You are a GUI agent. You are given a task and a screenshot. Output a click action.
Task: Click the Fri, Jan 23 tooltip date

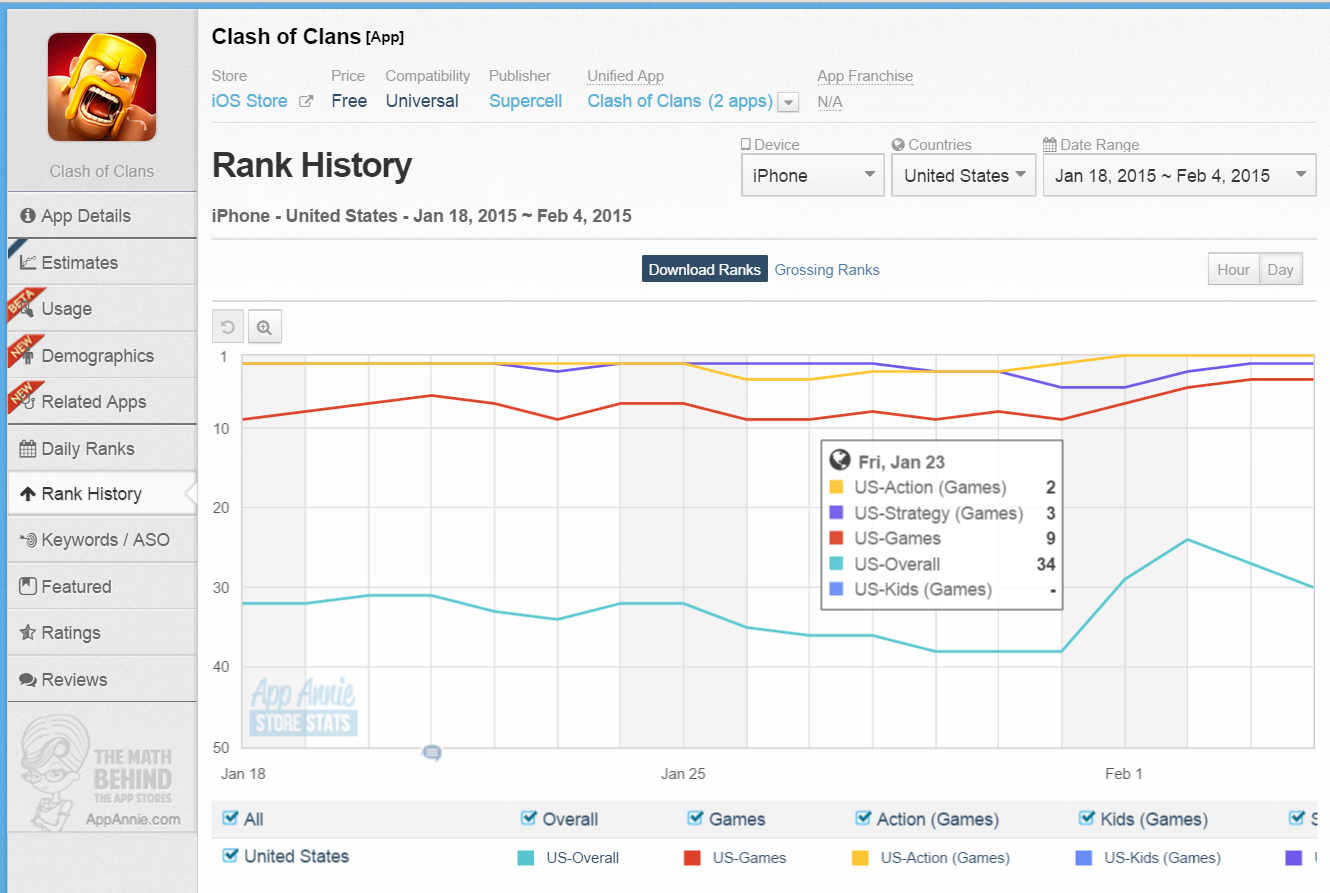click(902, 462)
